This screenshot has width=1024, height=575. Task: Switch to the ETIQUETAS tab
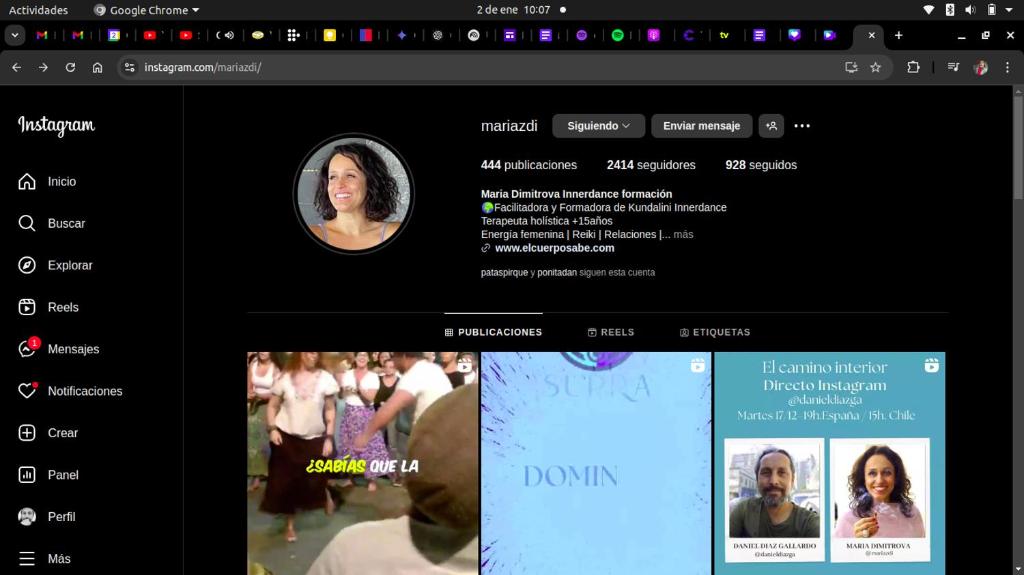(x=715, y=332)
